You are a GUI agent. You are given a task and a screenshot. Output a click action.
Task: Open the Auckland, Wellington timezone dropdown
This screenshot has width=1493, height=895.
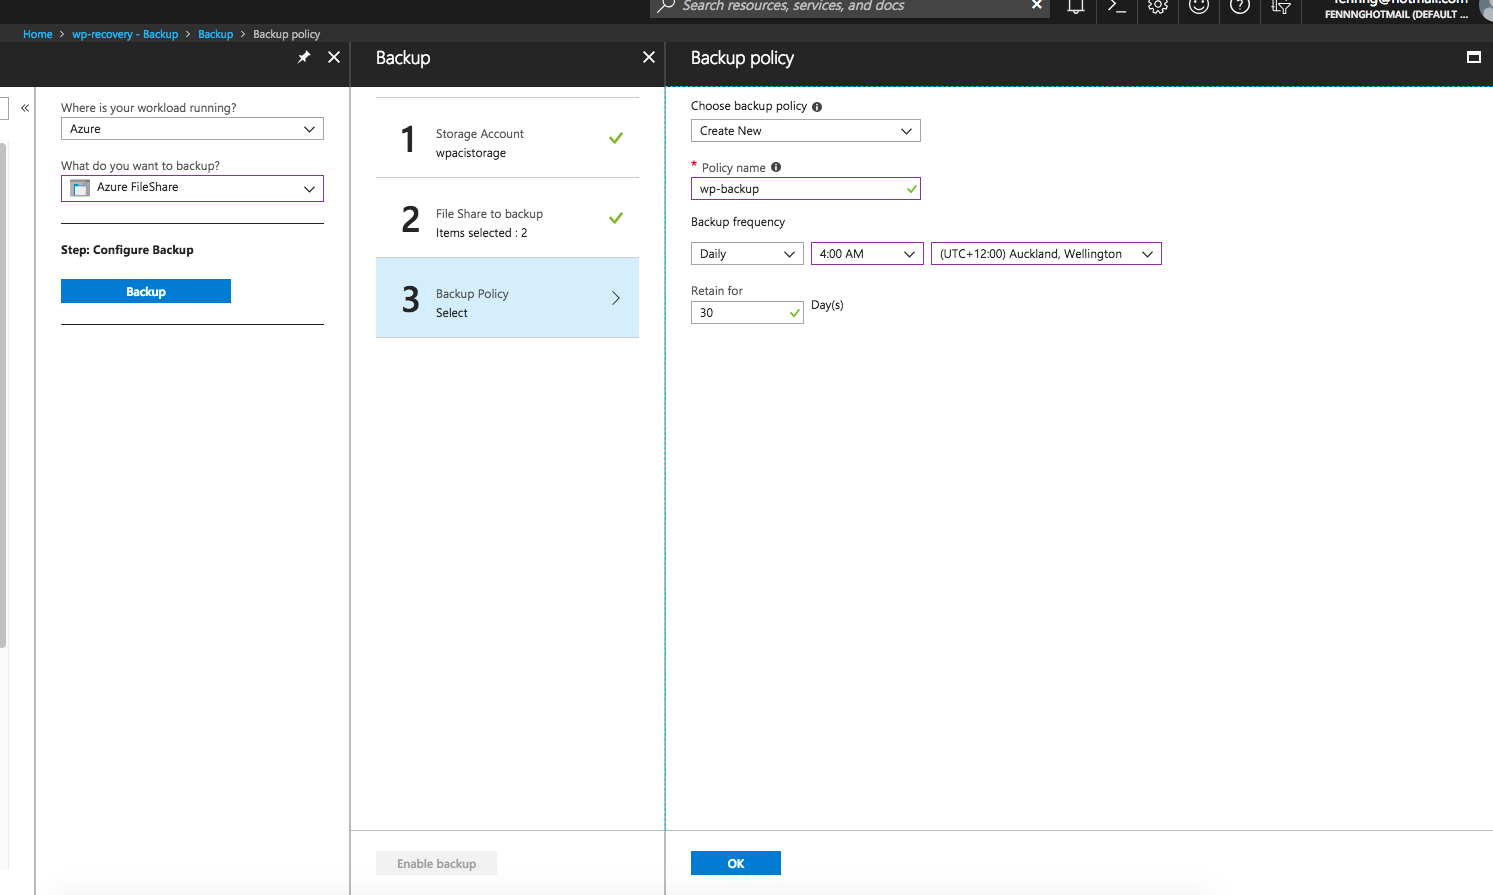[x=1046, y=254]
